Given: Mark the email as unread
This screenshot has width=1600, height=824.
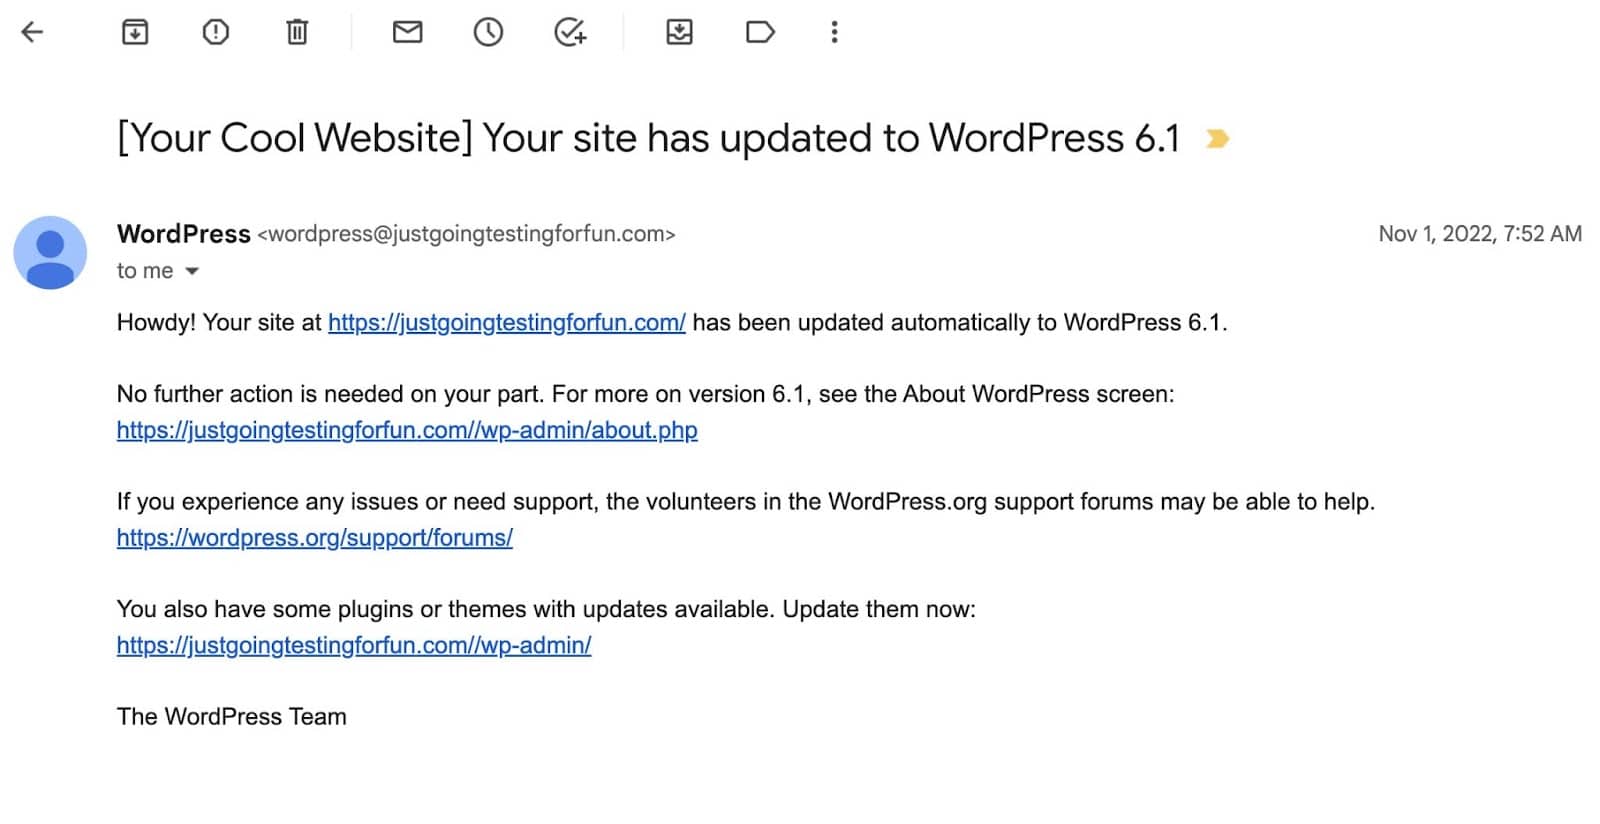Looking at the screenshot, I should [407, 32].
